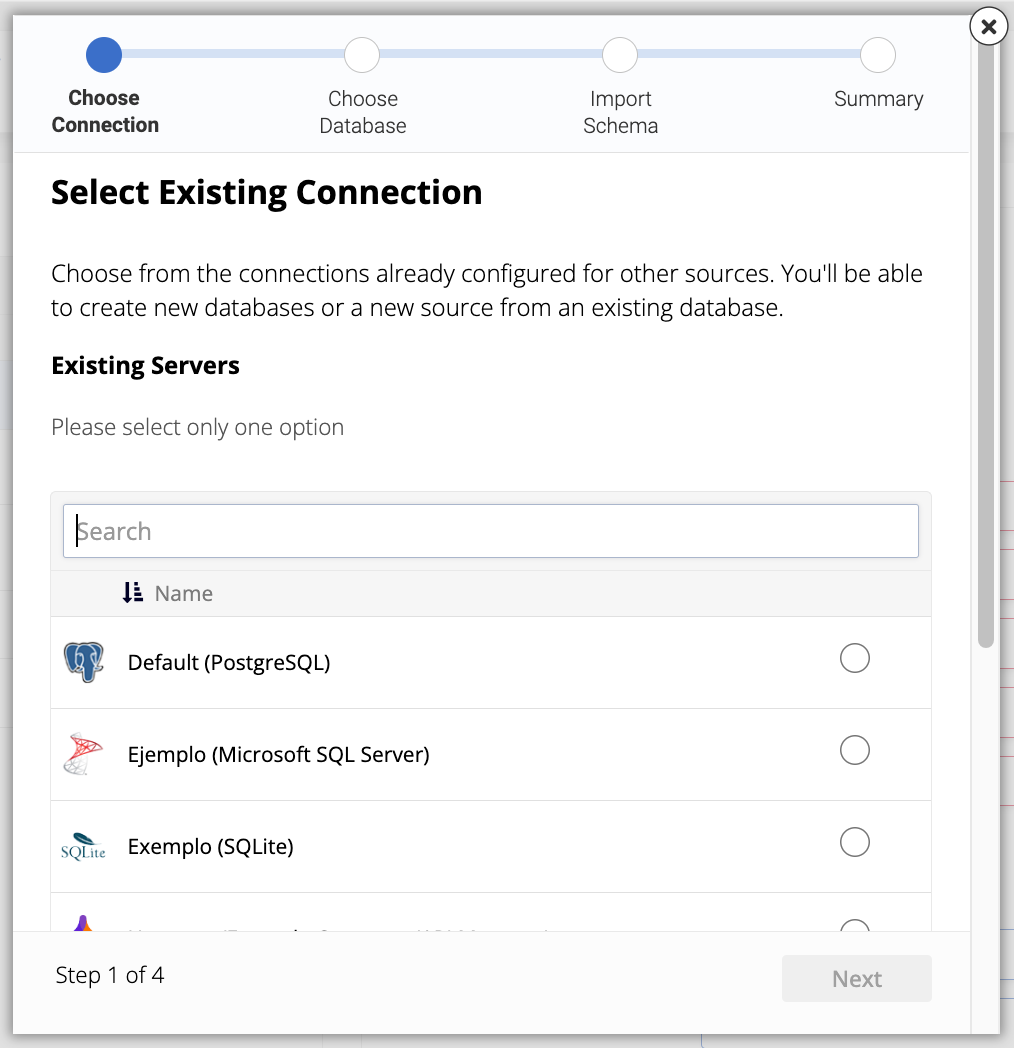Screen dimensions: 1014x1048
Task: Click the Summary step circle
Action: click(x=877, y=55)
